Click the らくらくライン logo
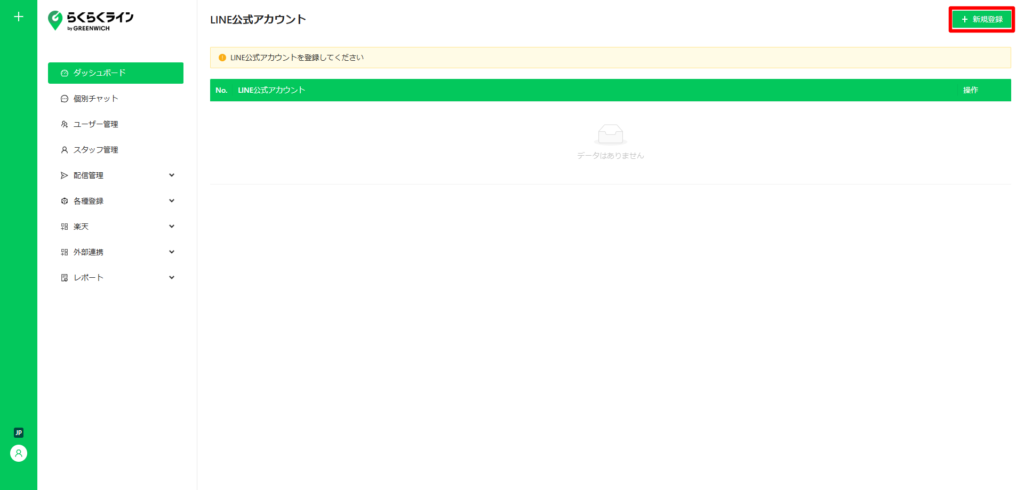 (91, 20)
